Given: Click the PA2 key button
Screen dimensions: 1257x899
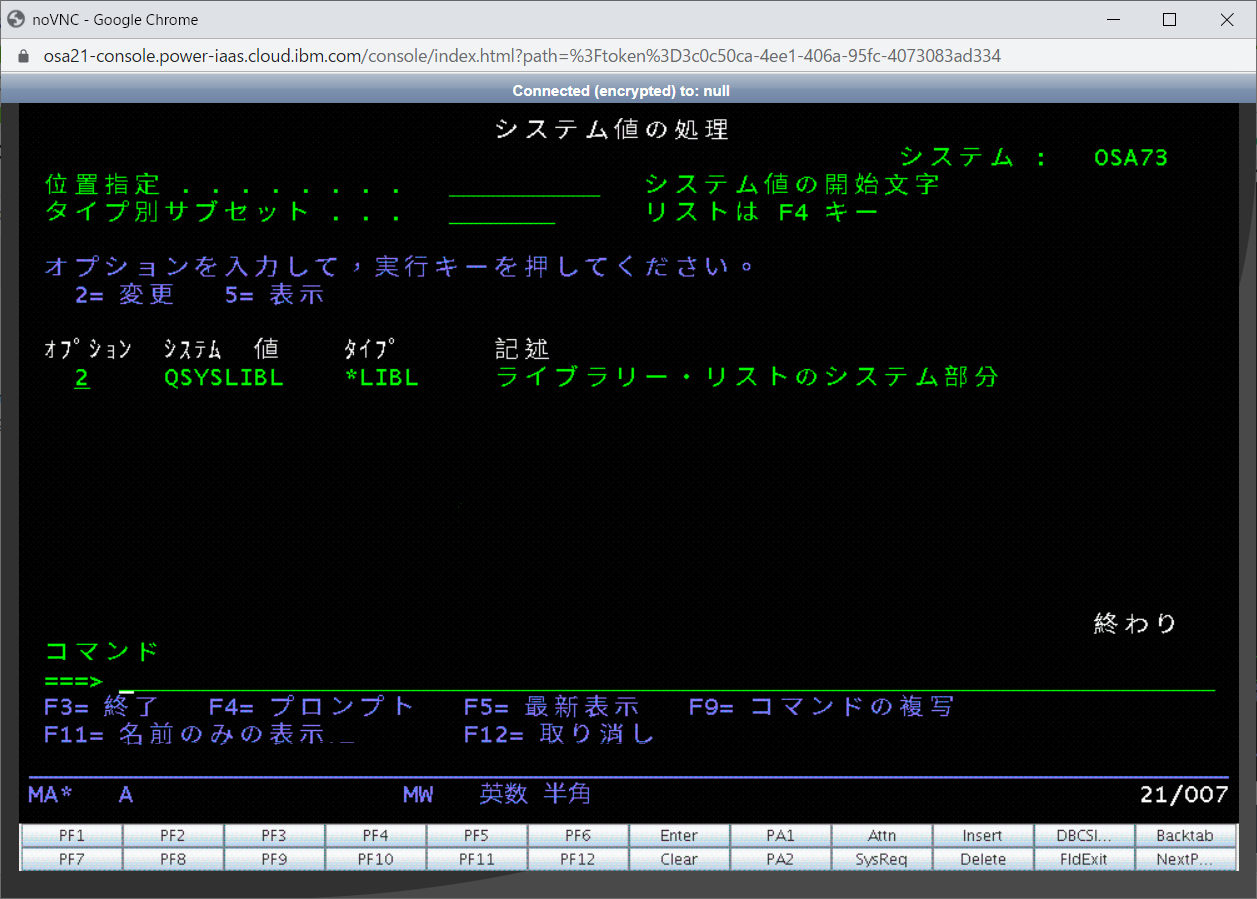Looking at the screenshot, I should tap(781, 859).
